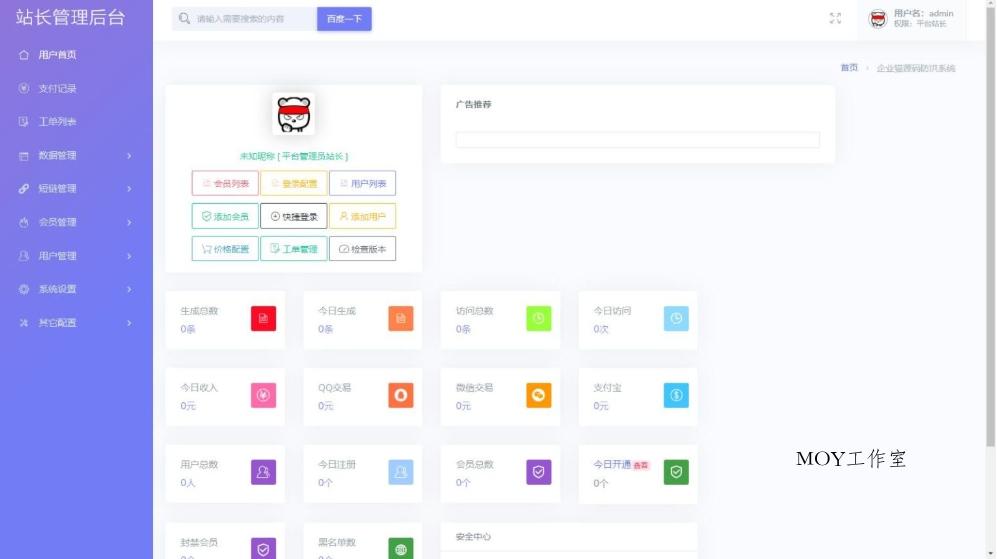Click the 检查版本 button

click(362, 249)
